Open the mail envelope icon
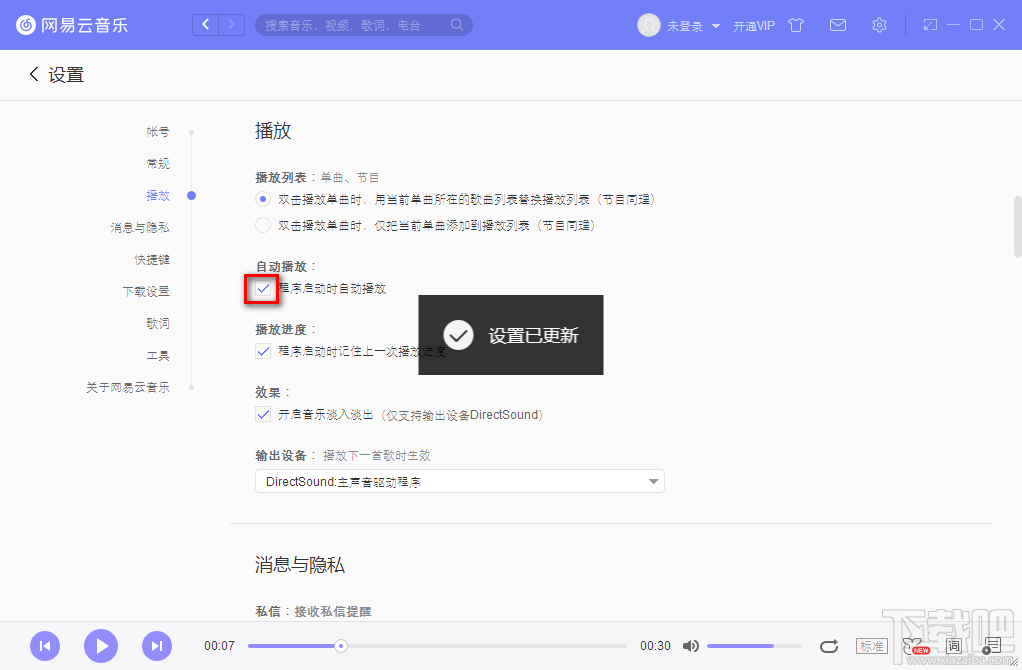 point(838,25)
